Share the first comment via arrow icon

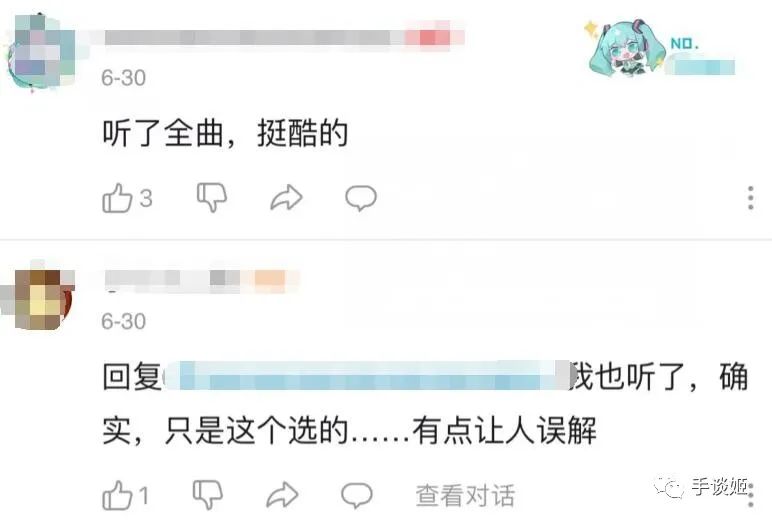pyautogui.click(x=287, y=198)
